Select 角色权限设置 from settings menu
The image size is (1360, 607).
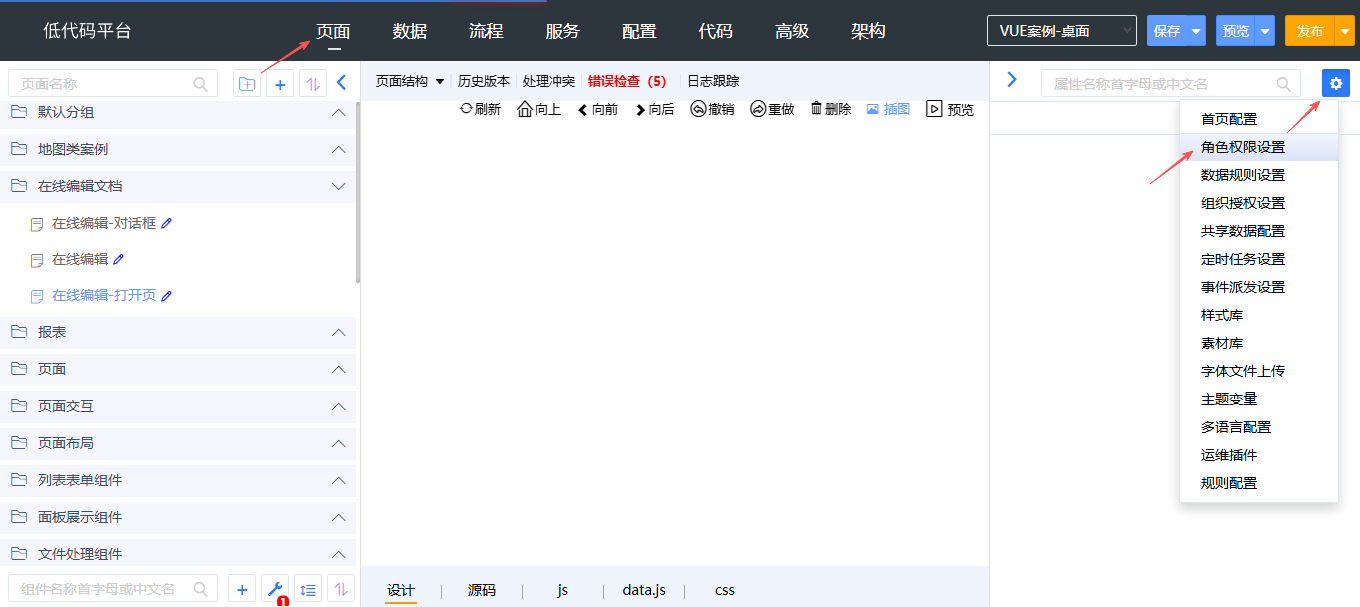coord(1243,147)
